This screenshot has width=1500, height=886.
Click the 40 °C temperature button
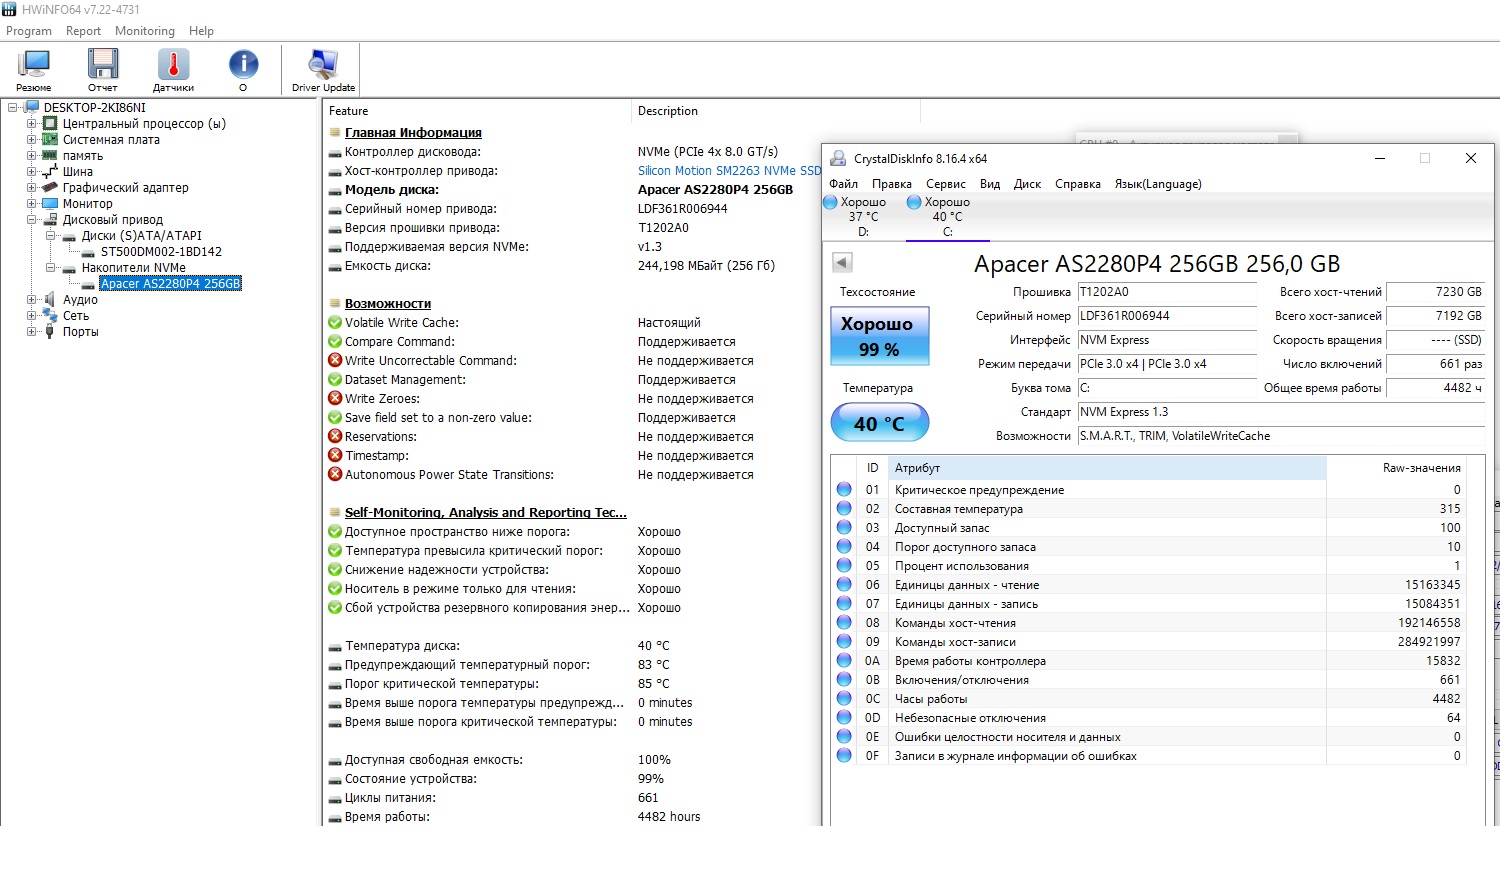coord(880,423)
